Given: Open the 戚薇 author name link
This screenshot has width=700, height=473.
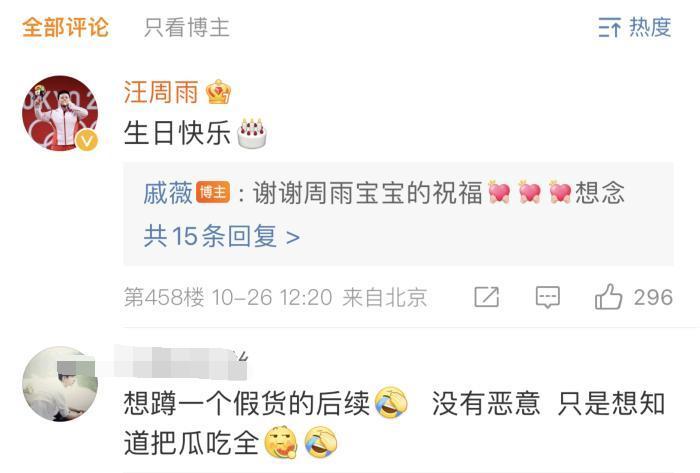Looking at the screenshot, I should pos(168,193).
